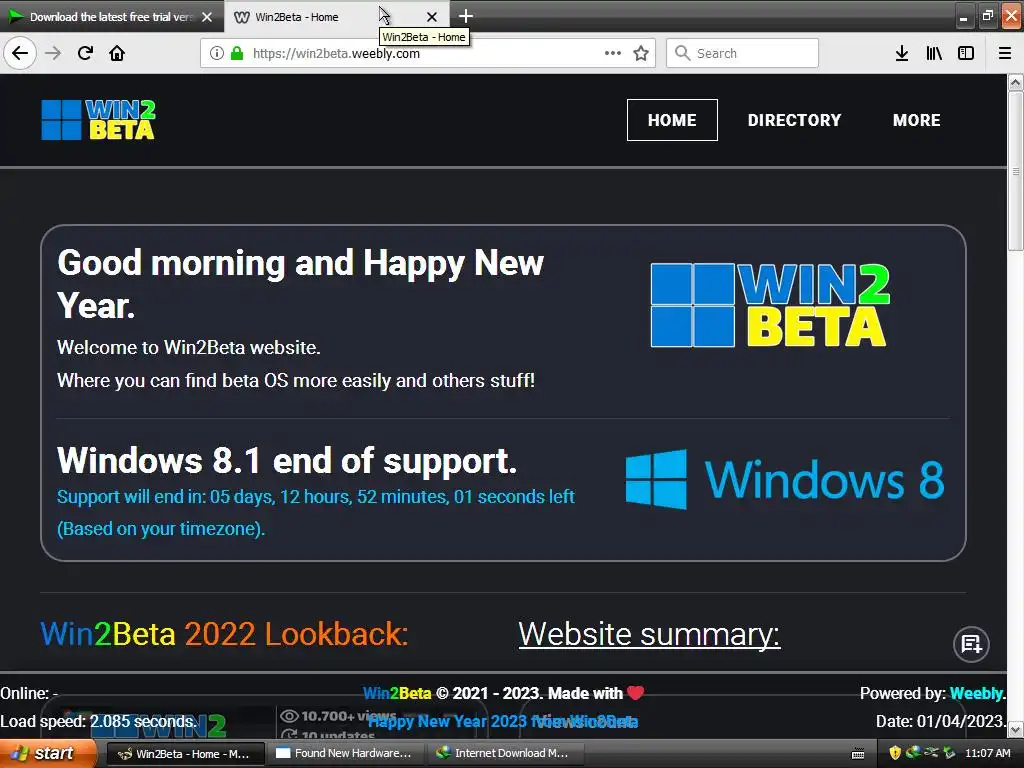
Task: Open page actions three-dot menu
Action: pyautogui.click(x=613, y=53)
